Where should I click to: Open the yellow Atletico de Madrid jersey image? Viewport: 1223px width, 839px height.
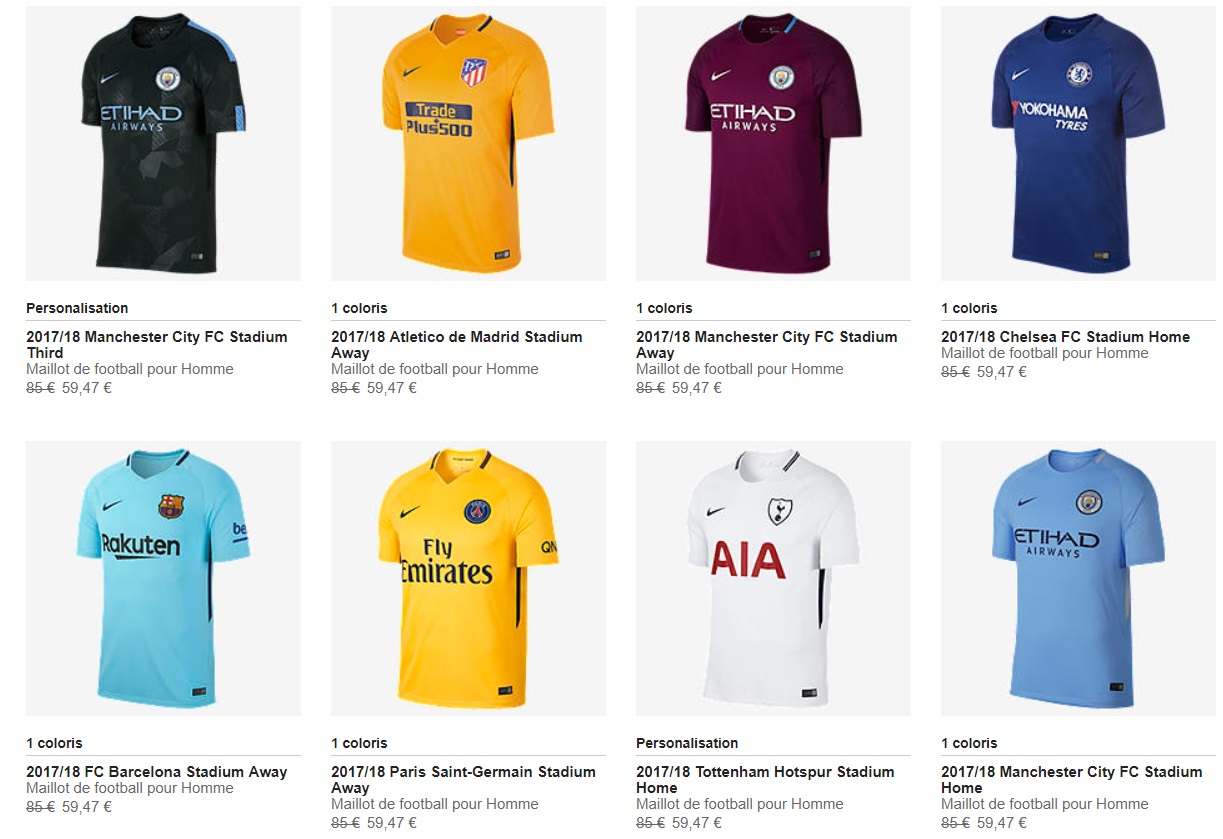468,143
